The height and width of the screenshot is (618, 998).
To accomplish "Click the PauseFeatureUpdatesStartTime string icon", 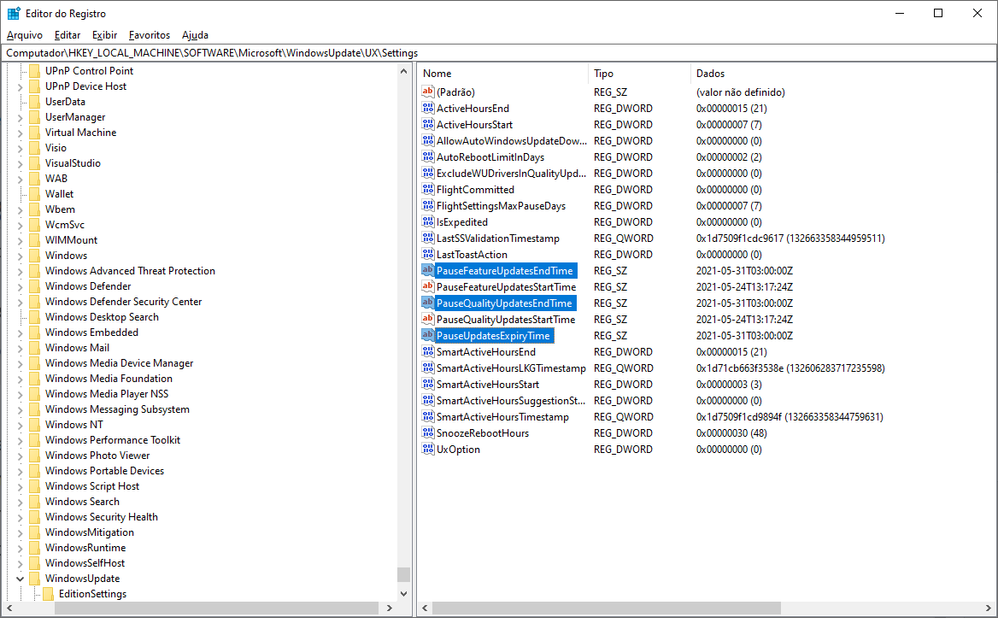I will point(428,286).
